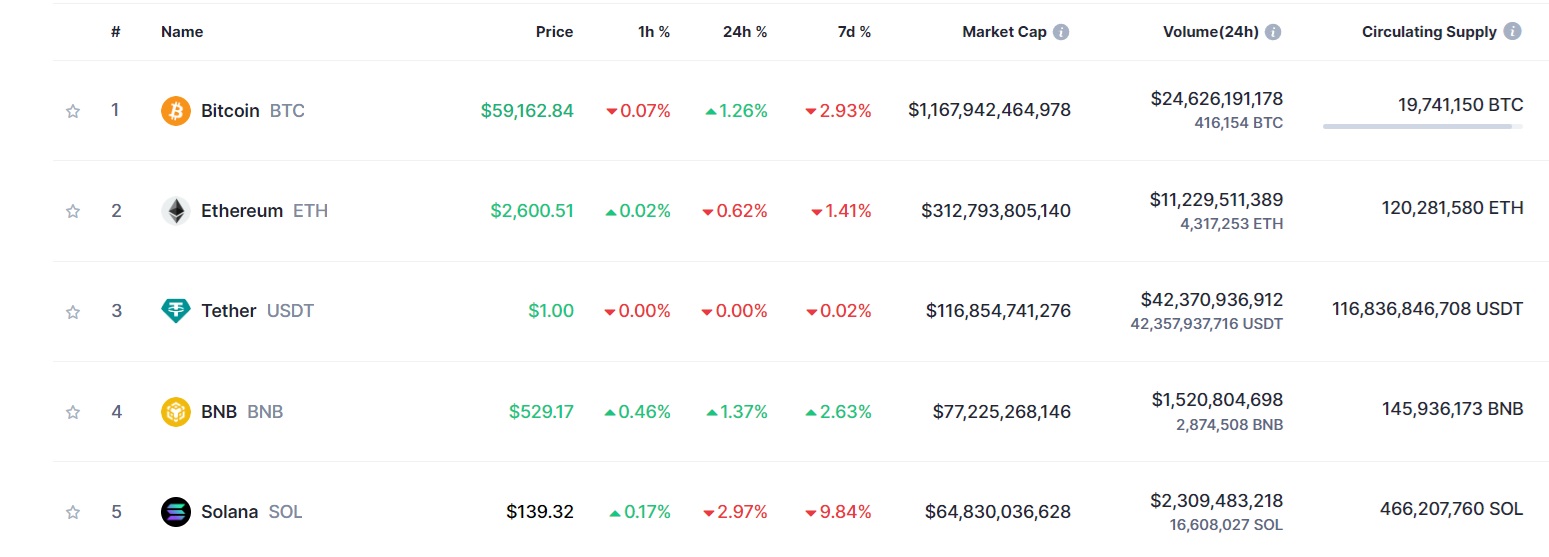Open Bitcoin's 24h volume of $24,626,191,178
Image resolution: width=1549 pixels, height=557 pixels.
(x=1216, y=99)
